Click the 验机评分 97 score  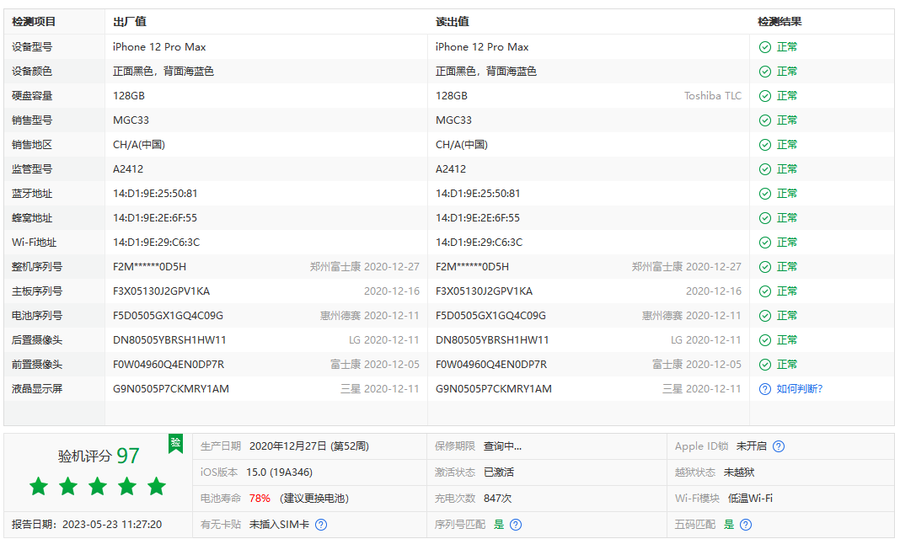99,456
